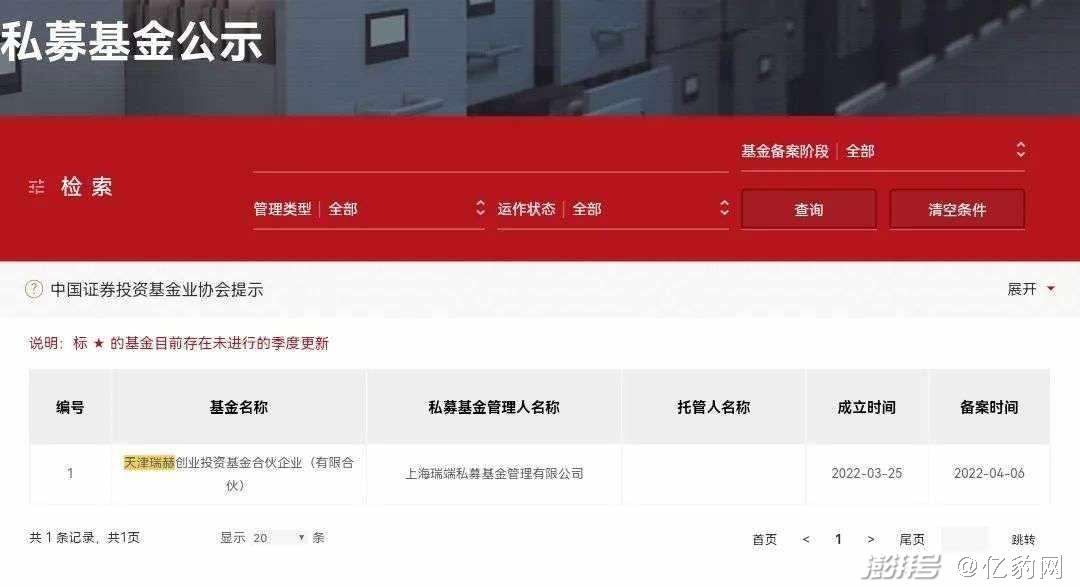The image size is (1080, 587).
Task: Open the 运作状态 dropdown
Action: 613,209
